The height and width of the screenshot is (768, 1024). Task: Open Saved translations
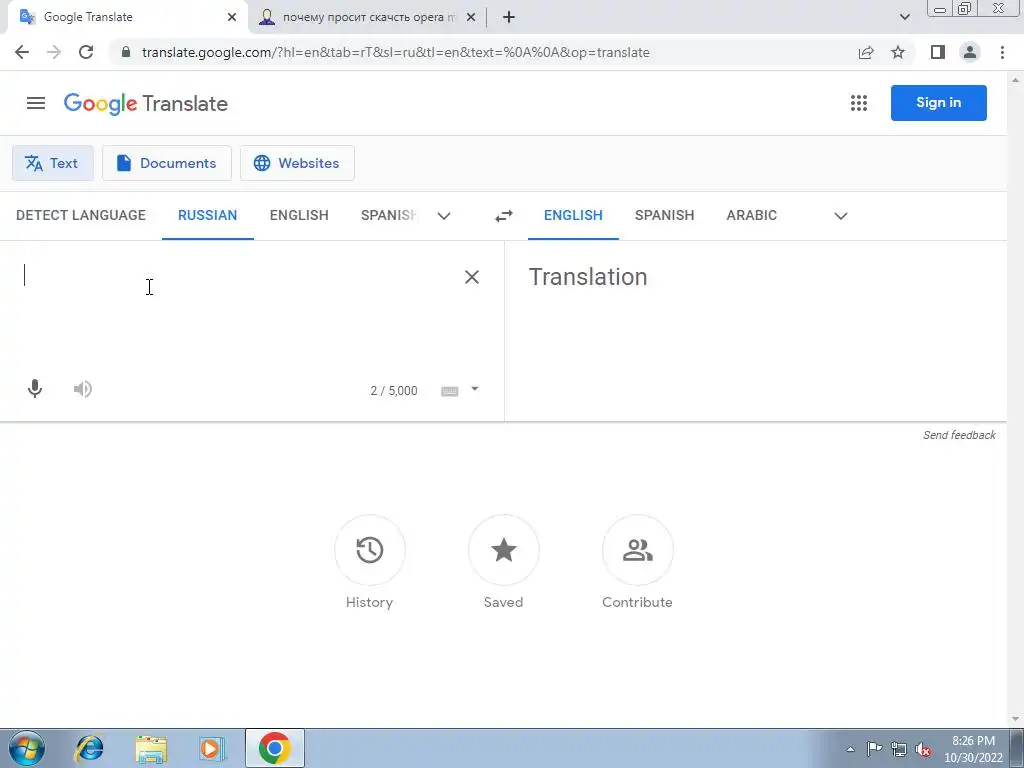[504, 563]
